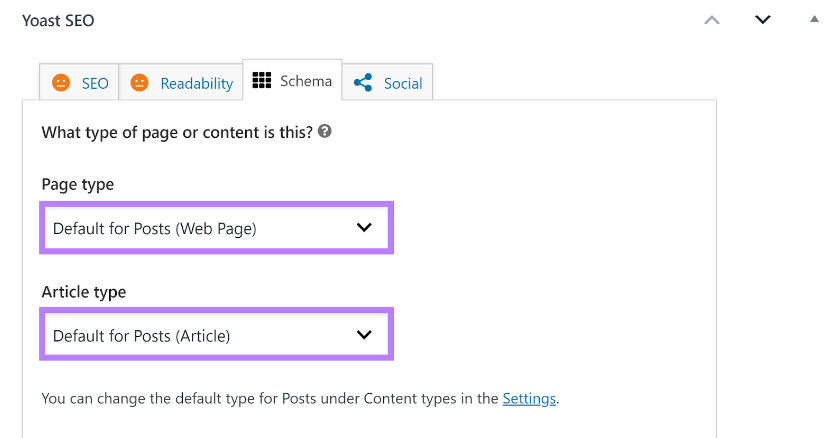Click the chevron in Article type select
Screen dimensions: 837x438
[x=364, y=335]
